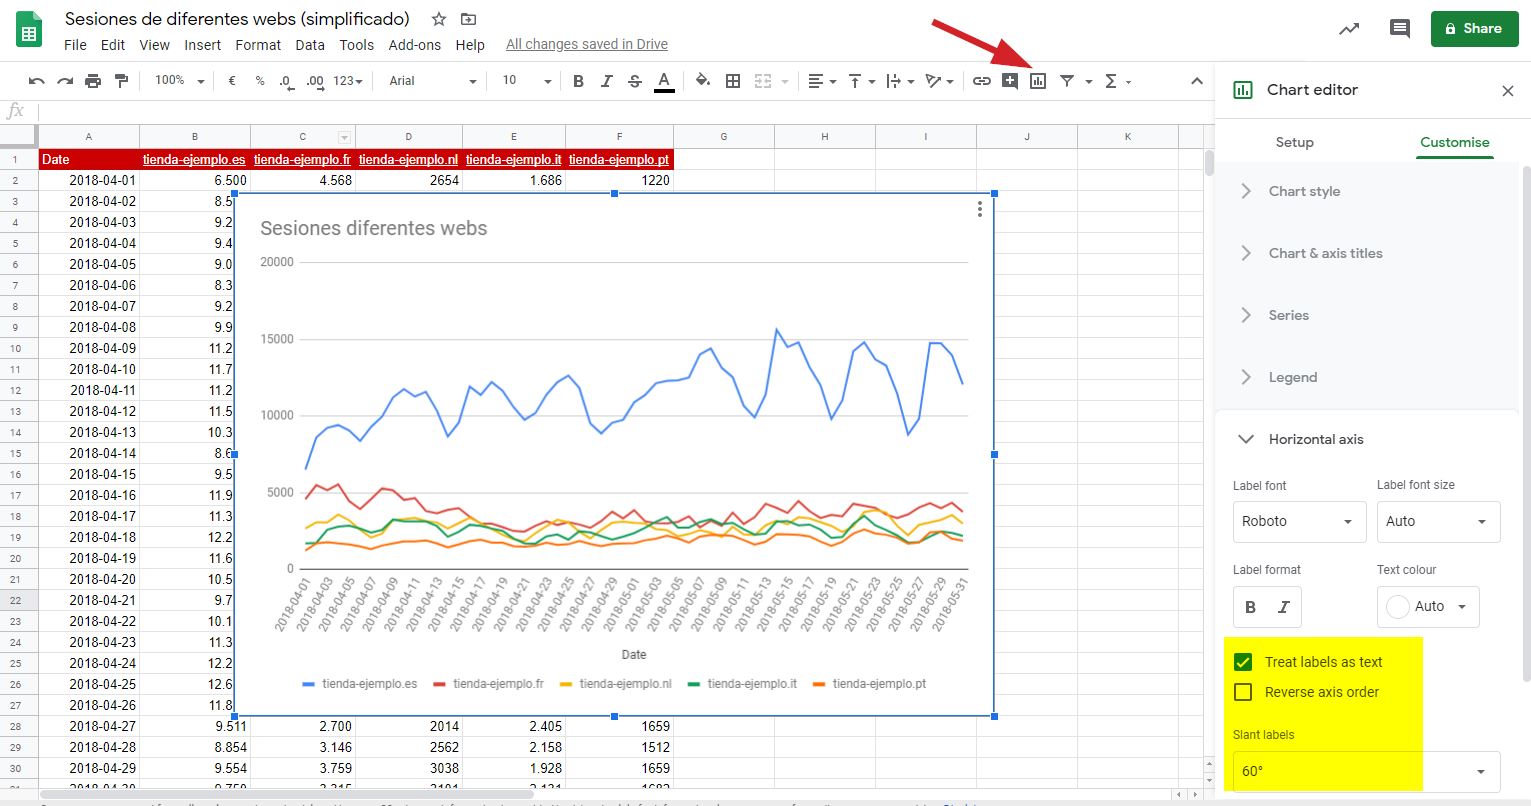
Task: Expand the Chart style section
Action: [1304, 191]
